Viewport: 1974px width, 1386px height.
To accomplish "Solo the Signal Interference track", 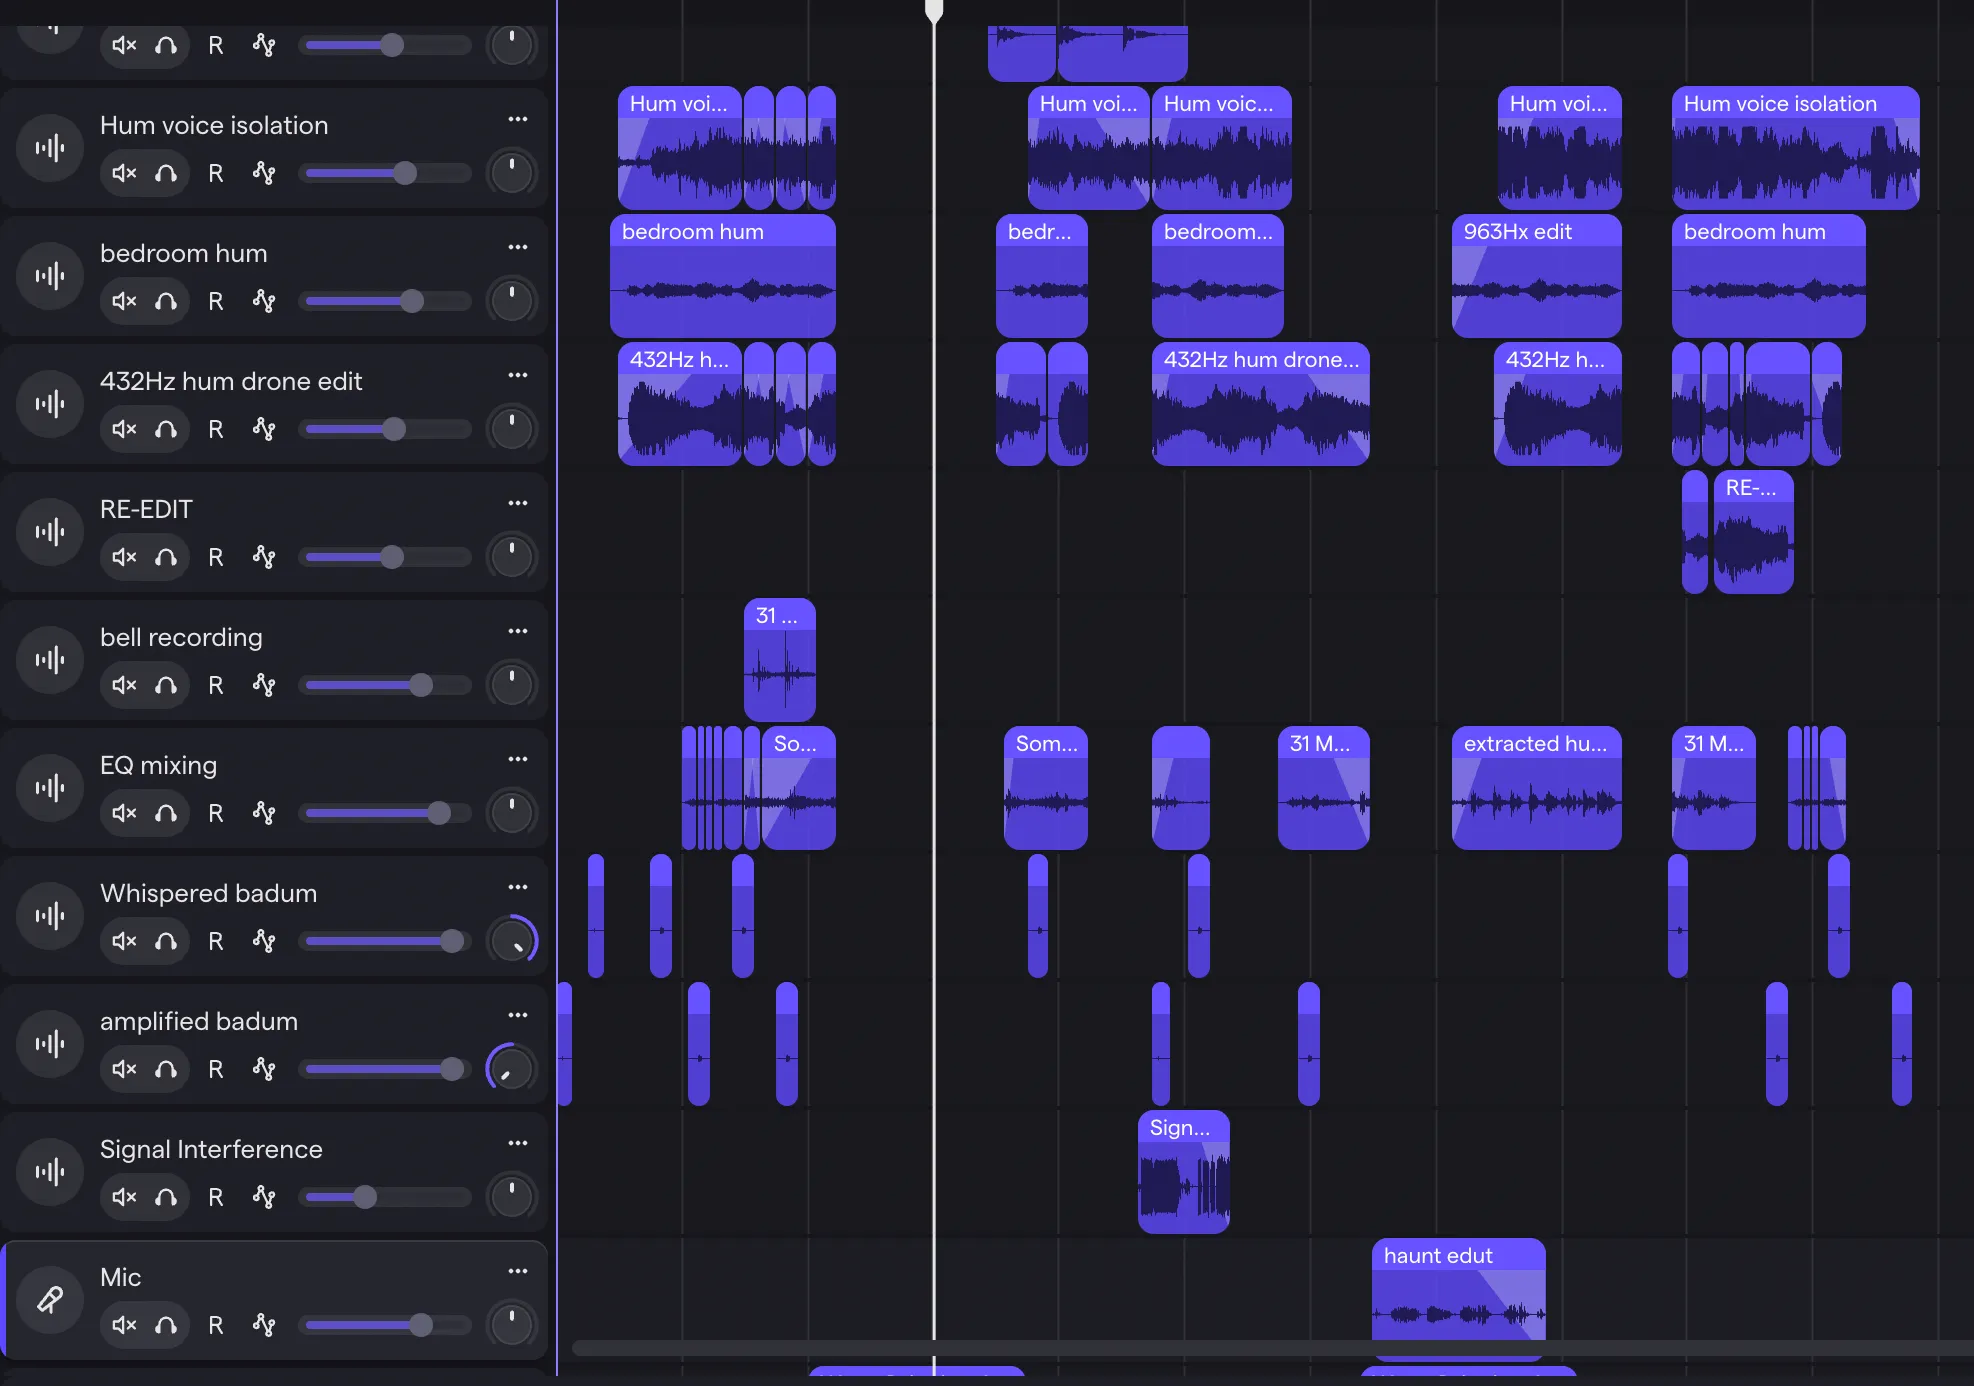I will [x=166, y=1197].
